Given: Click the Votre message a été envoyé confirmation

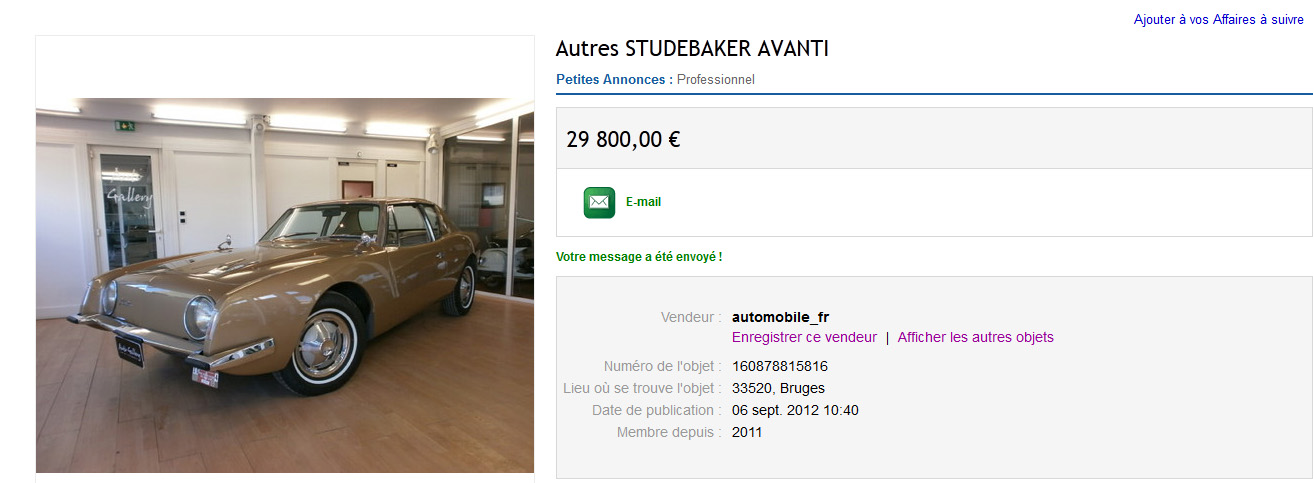Looking at the screenshot, I should pos(639,257).
